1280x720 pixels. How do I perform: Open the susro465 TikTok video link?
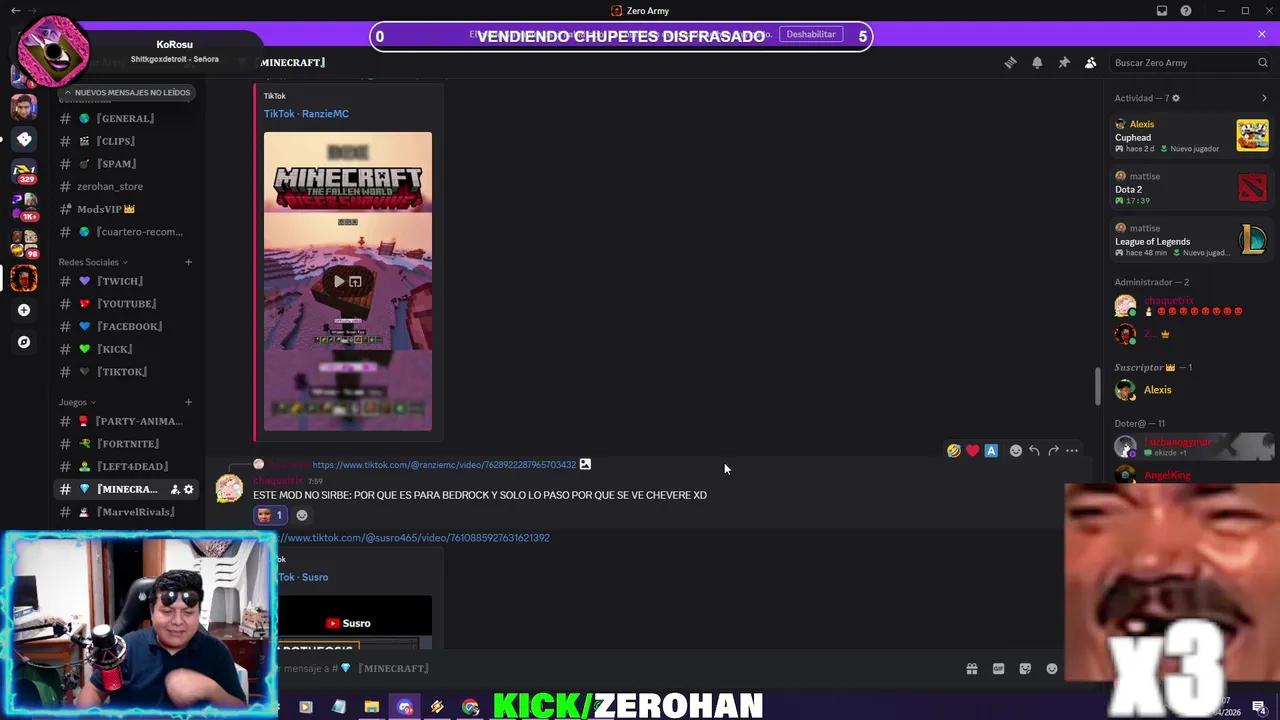[415, 538]
